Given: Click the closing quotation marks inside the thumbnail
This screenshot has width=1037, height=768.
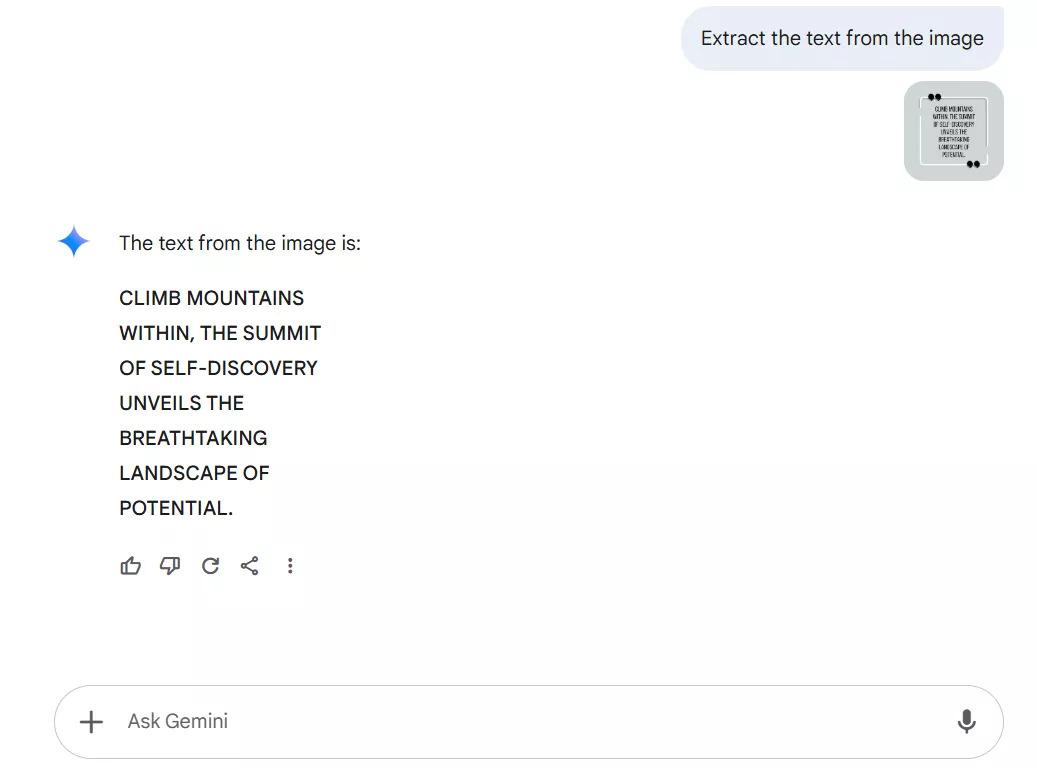Looking at the screenshot, I should [x=973, y=164].
